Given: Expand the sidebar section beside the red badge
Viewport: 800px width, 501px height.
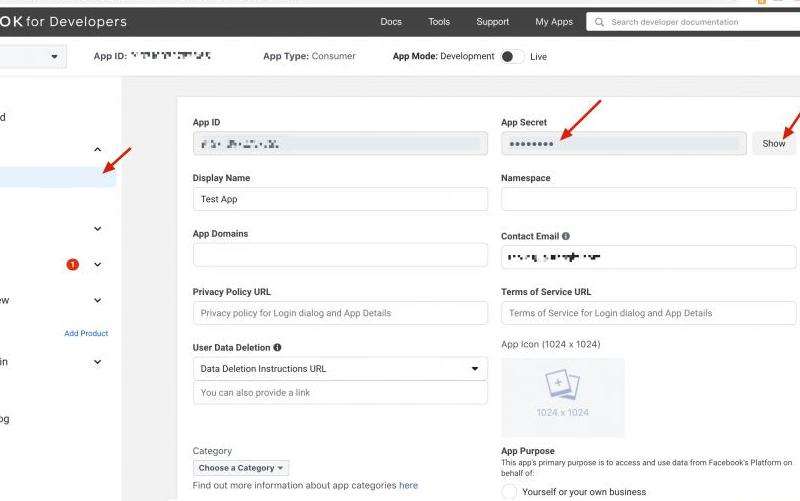Looking at the screenshot, I should coord(97,265).
